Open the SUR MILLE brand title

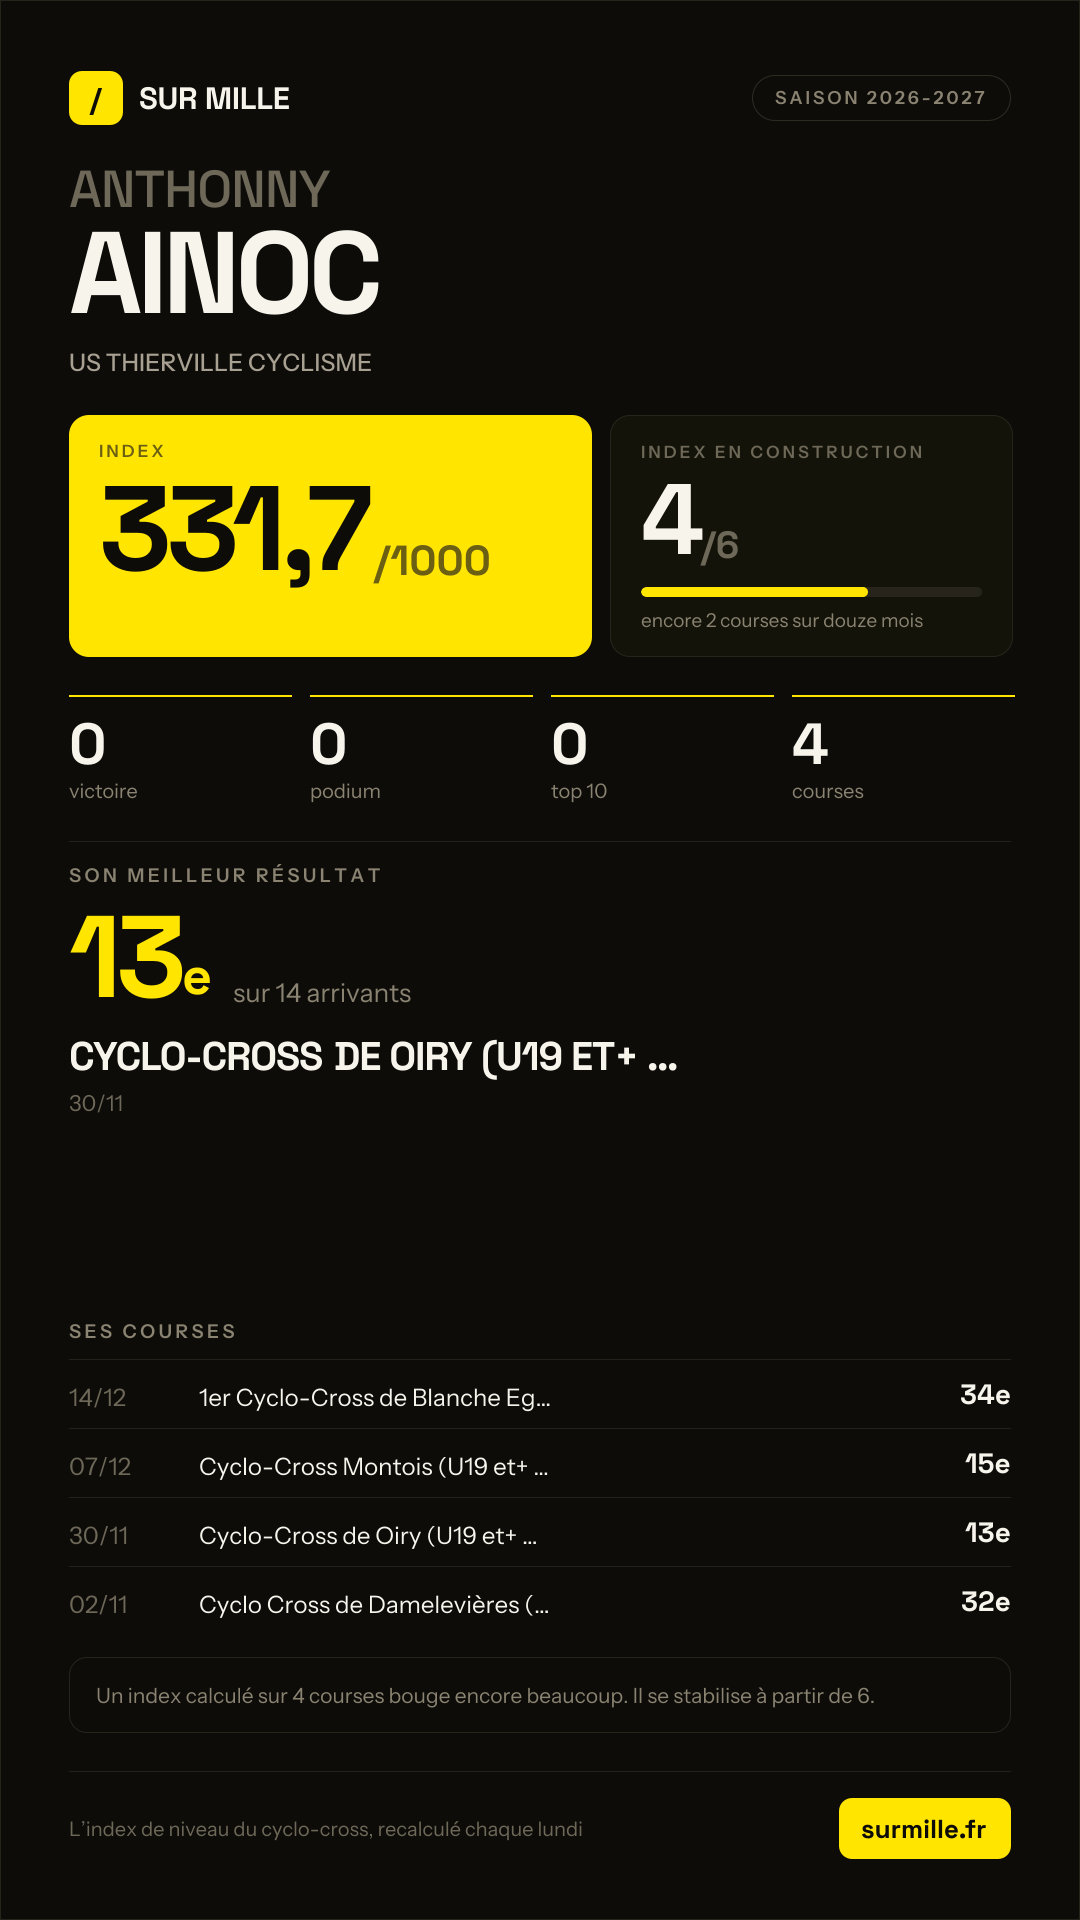click(x=214, y=99)
